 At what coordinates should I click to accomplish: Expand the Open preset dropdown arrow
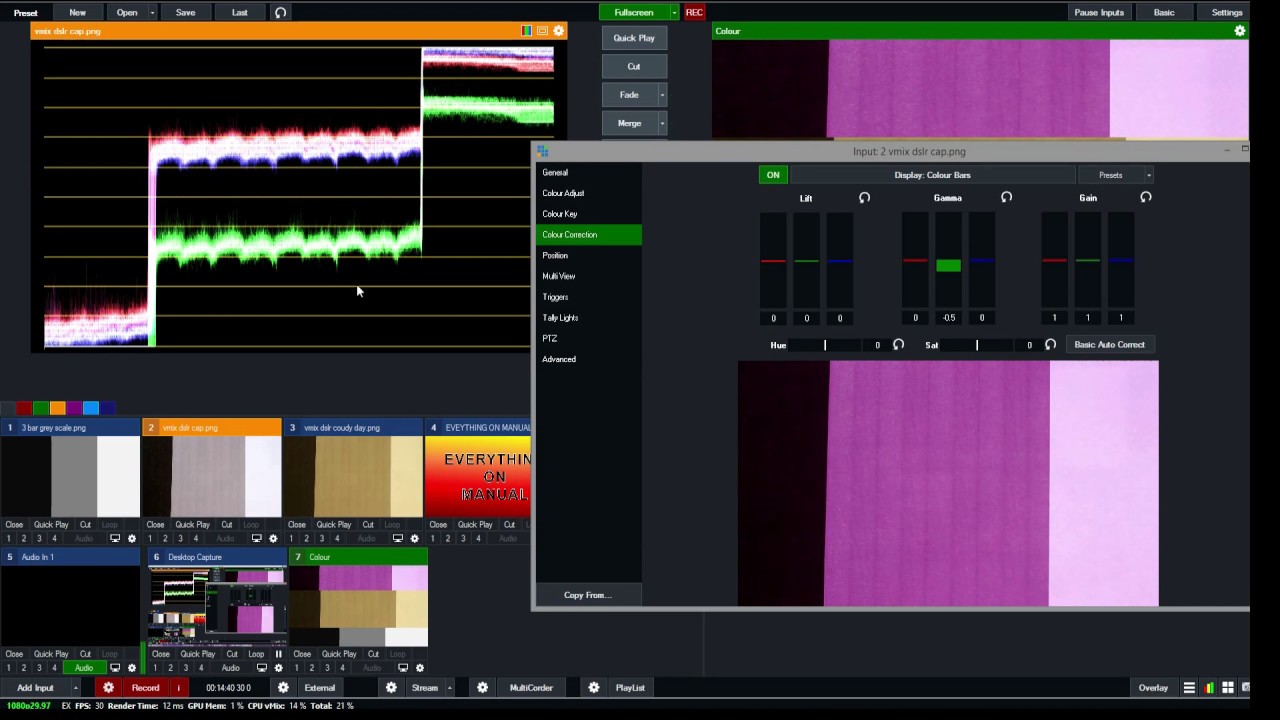pos(152,13)
